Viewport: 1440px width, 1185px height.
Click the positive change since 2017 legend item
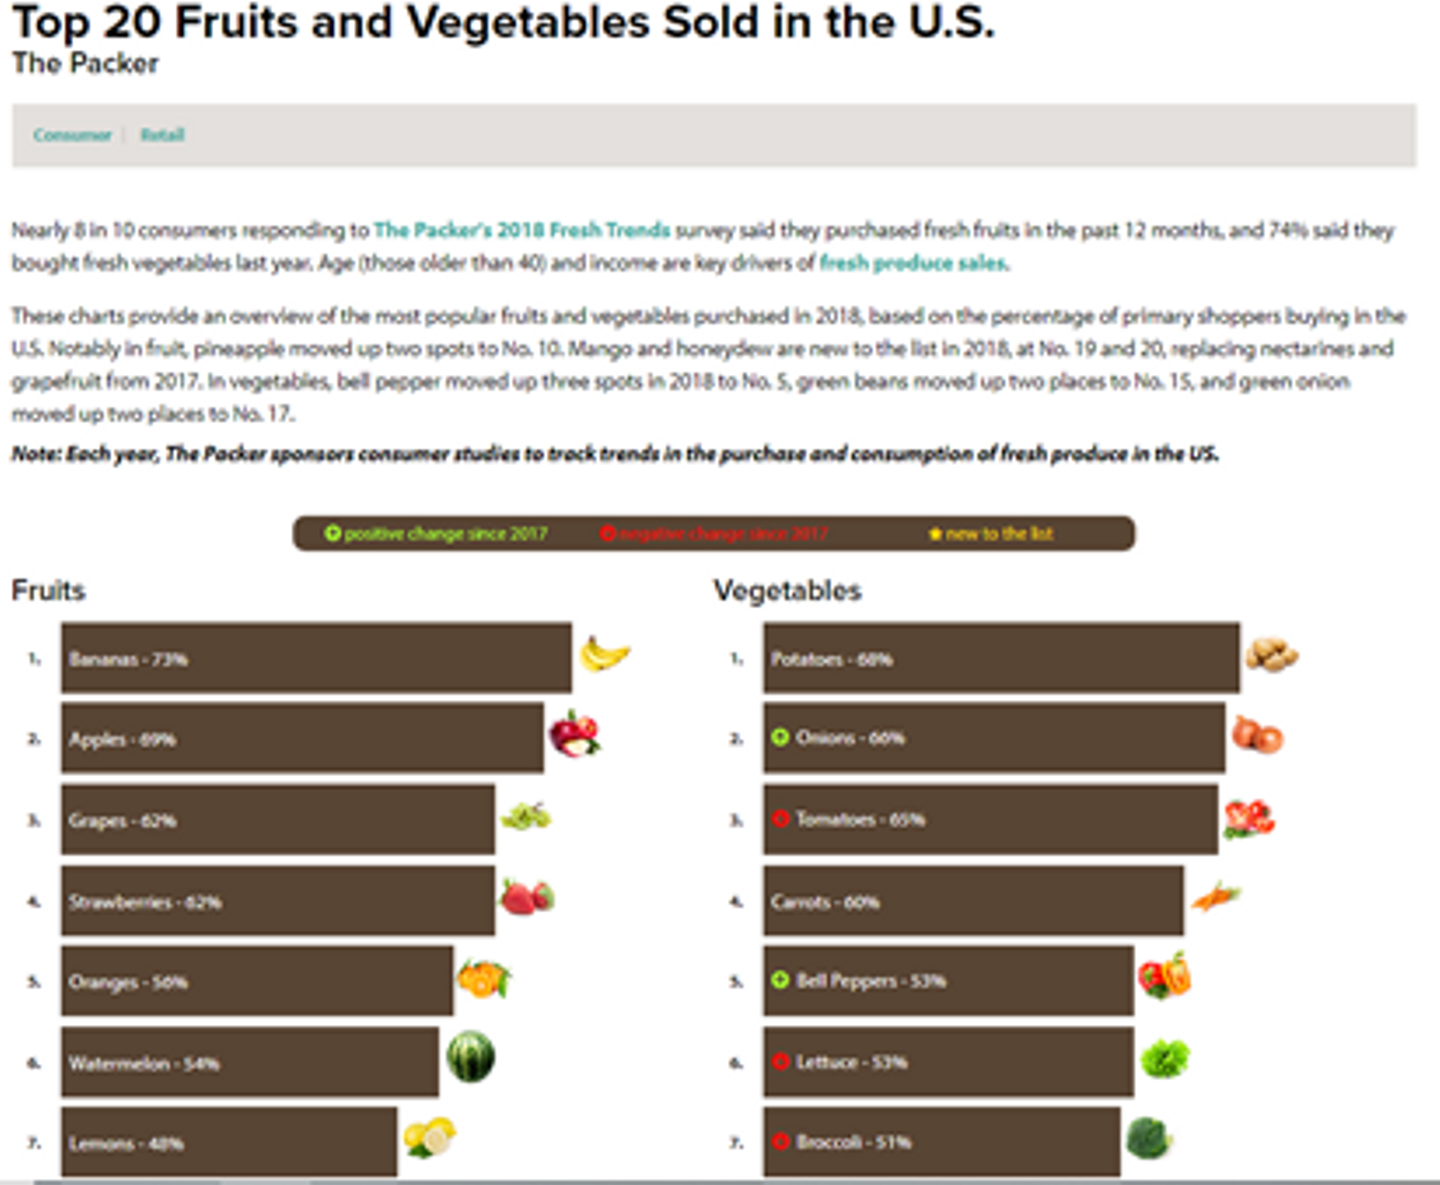tap(437, 534)
